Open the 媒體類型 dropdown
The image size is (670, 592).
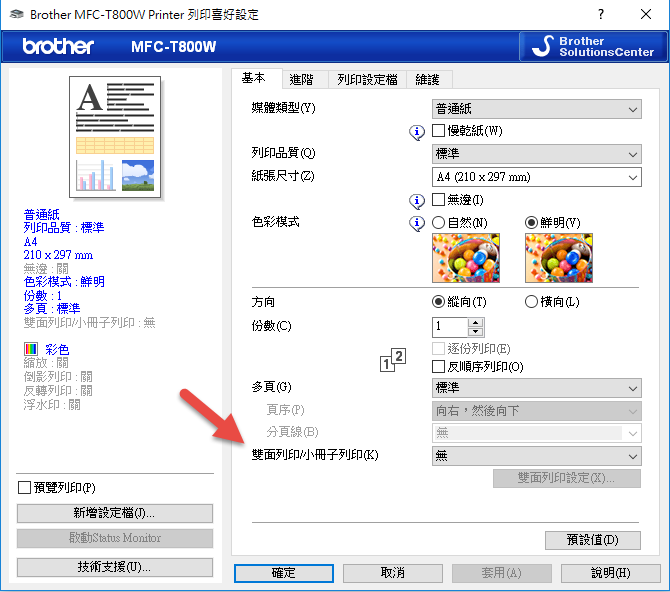[537, 109]
